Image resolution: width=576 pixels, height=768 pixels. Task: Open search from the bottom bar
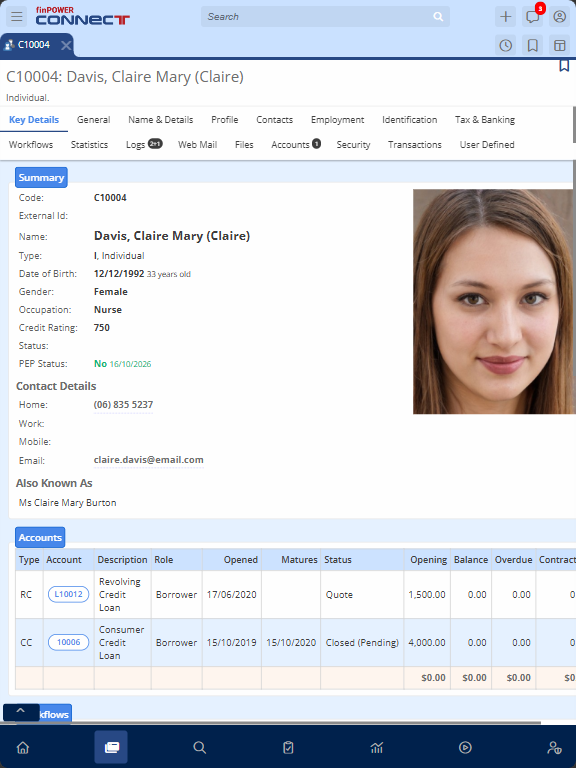[x=199, y=747]
